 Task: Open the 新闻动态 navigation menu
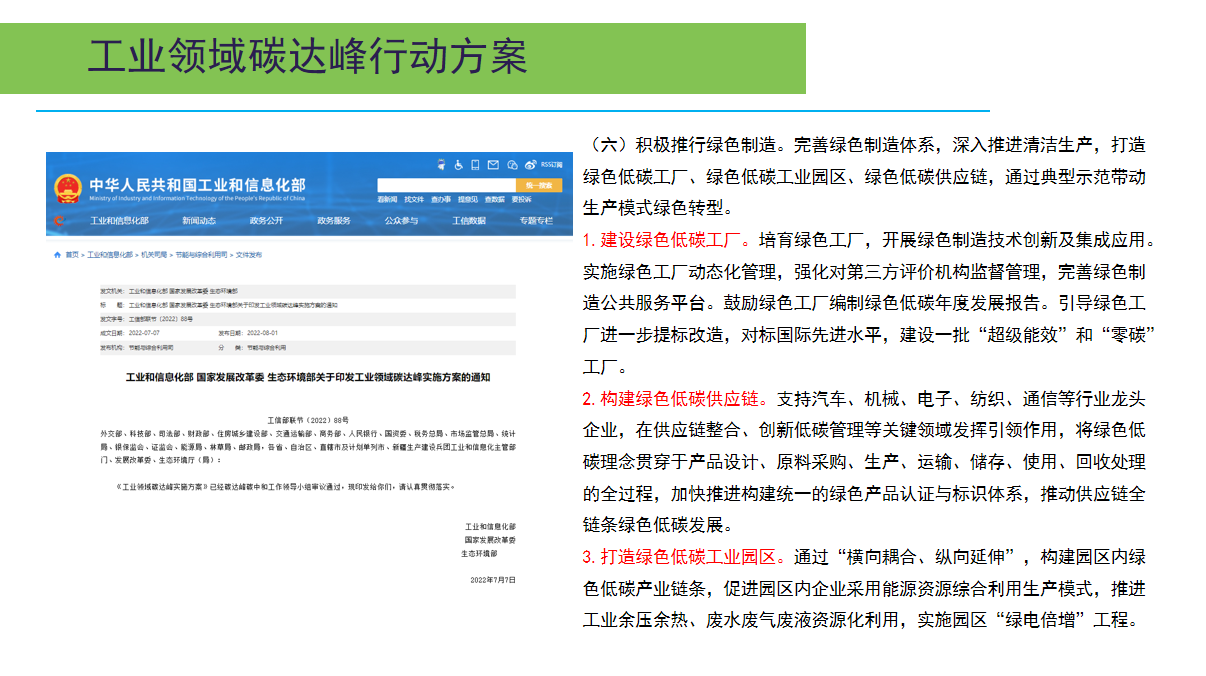click(x=199, y=221)
